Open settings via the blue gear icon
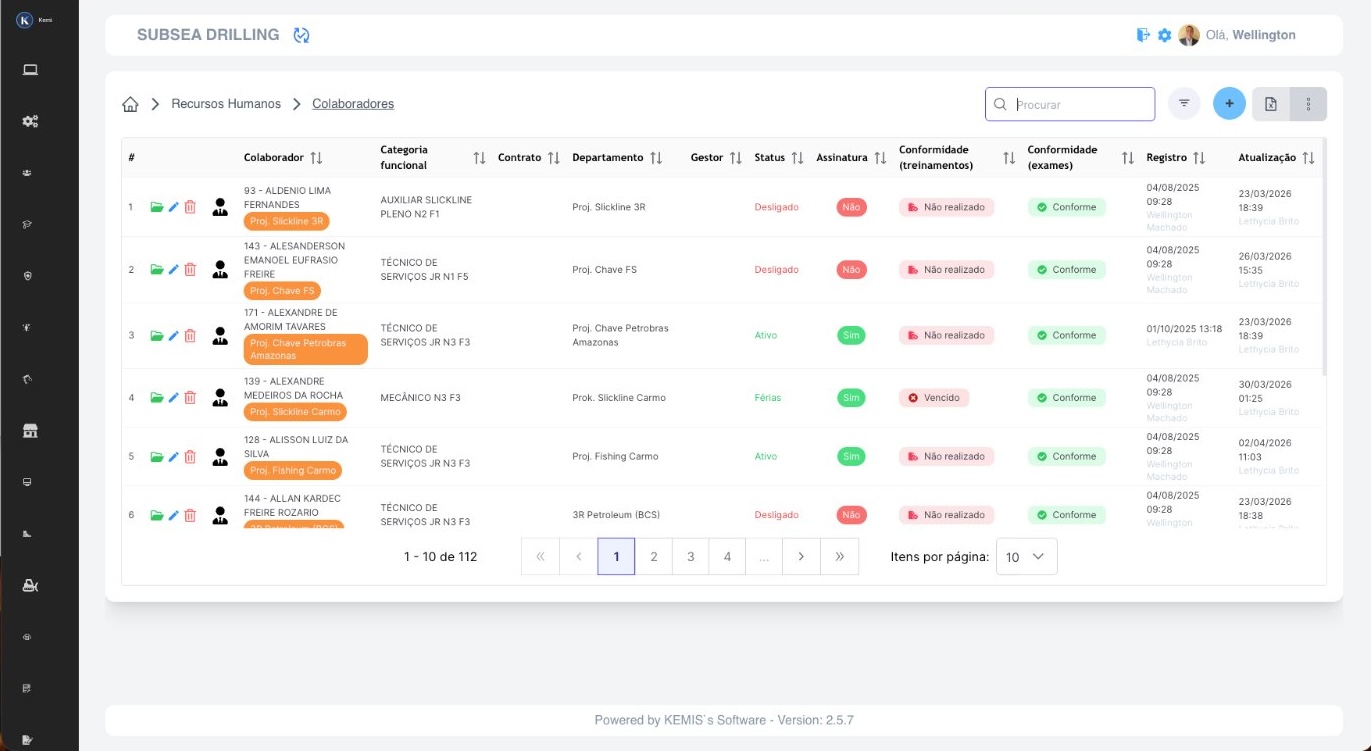Image resolution: width=1371 pixels, height=751 pixels. (x=1163, y=34)
